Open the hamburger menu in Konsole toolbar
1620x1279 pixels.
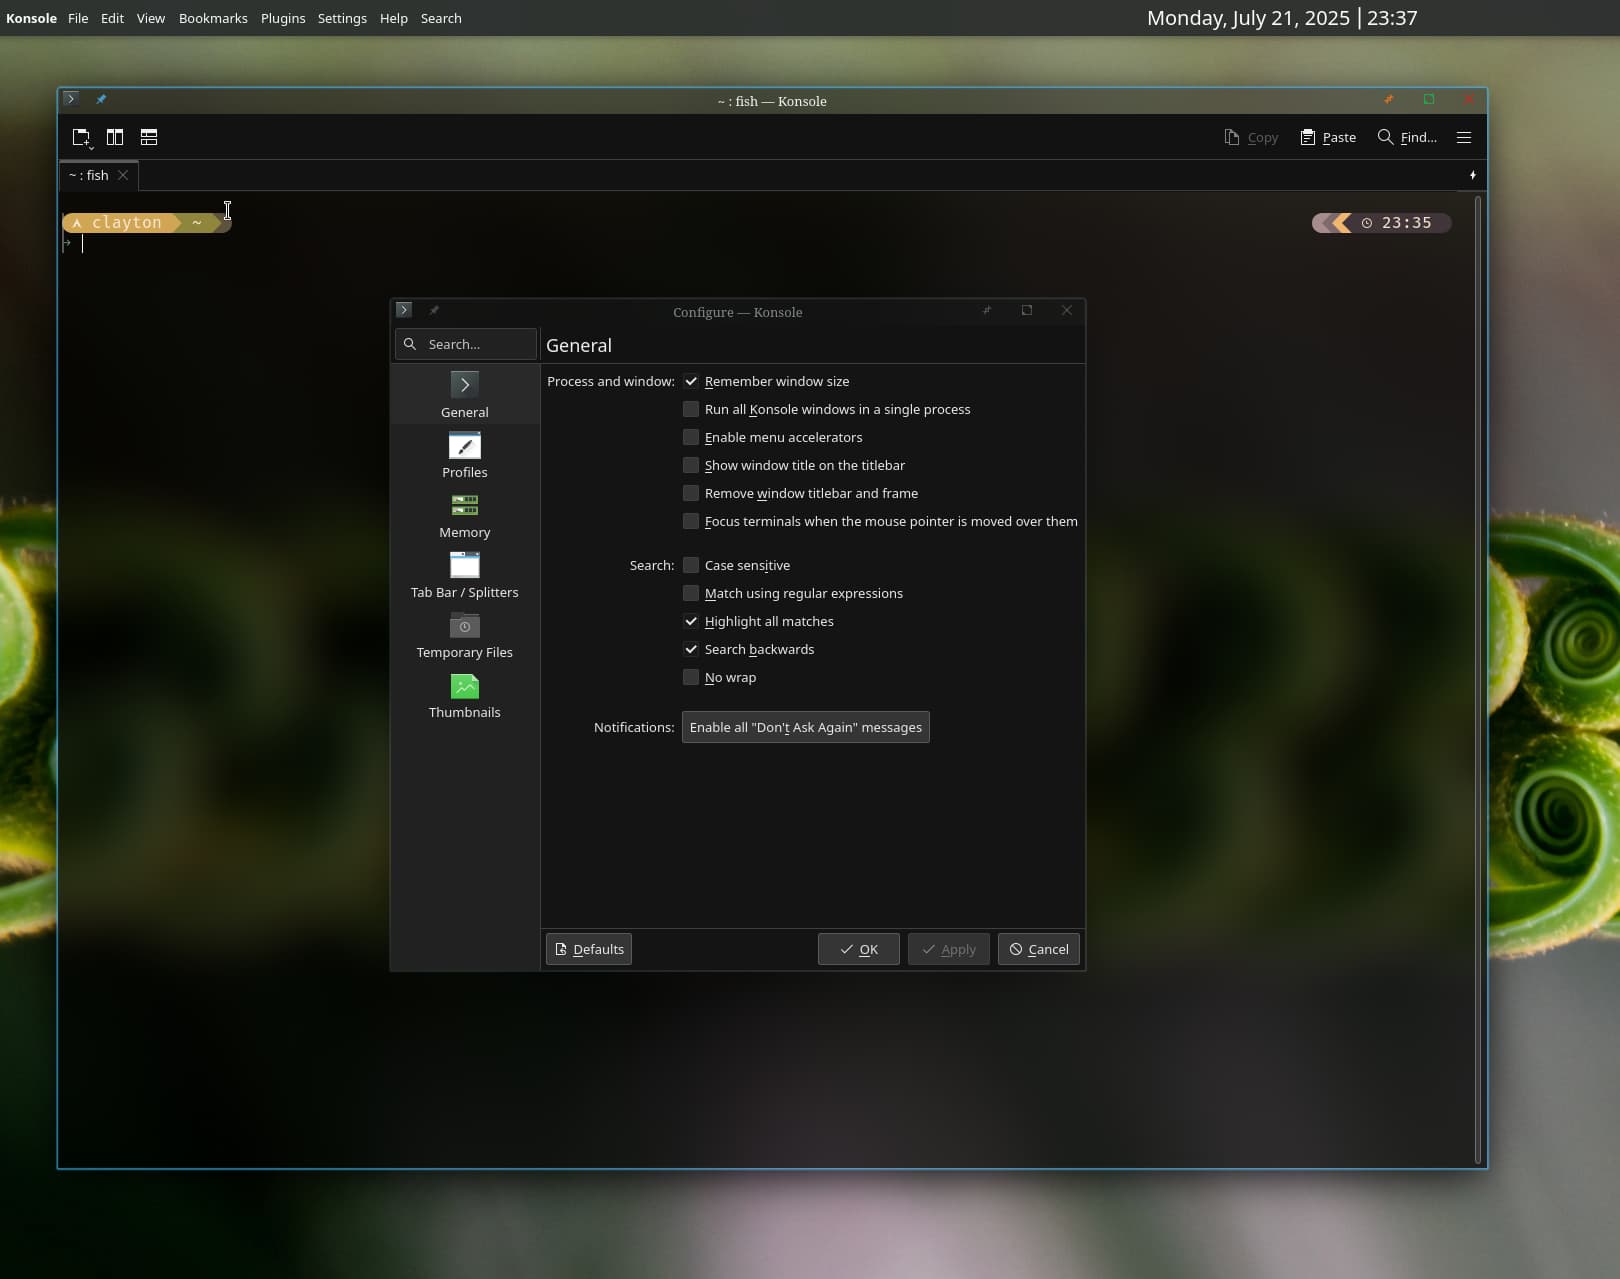1463,138
